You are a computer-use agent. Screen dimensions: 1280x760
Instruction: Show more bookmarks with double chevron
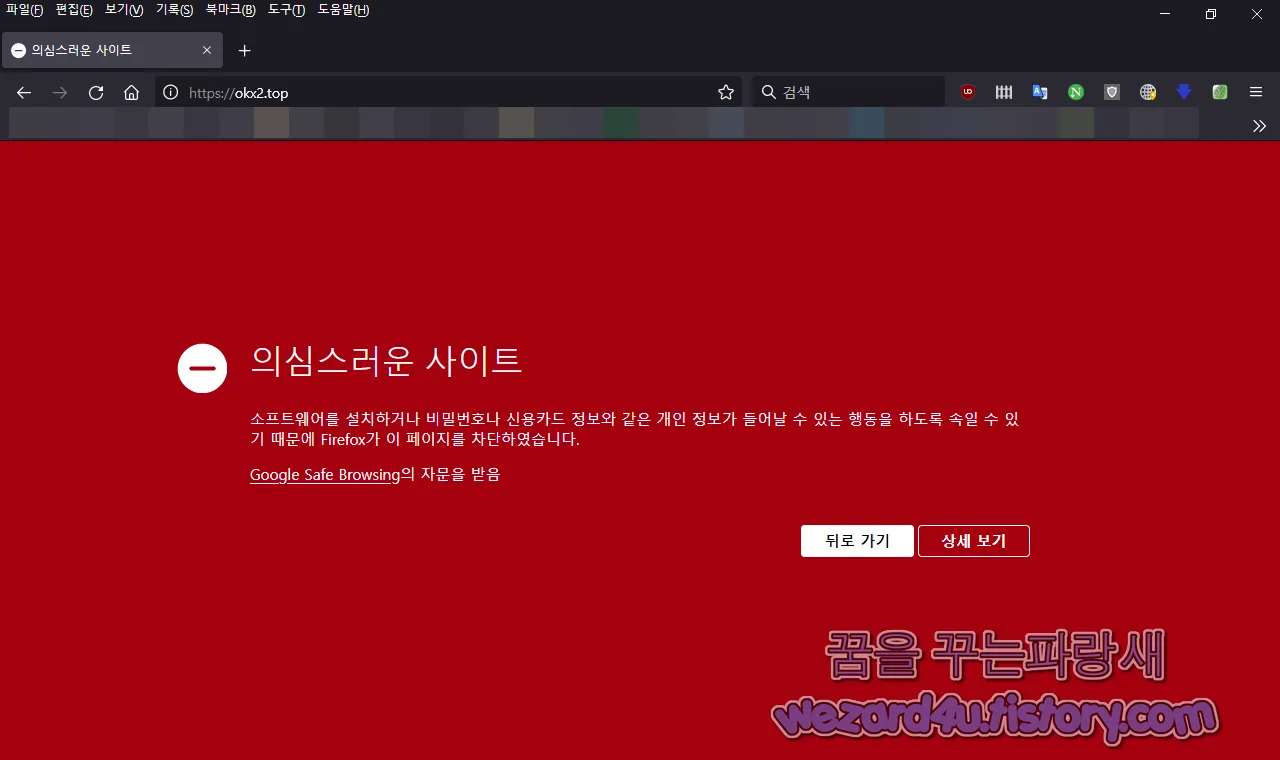(1259, 125)
